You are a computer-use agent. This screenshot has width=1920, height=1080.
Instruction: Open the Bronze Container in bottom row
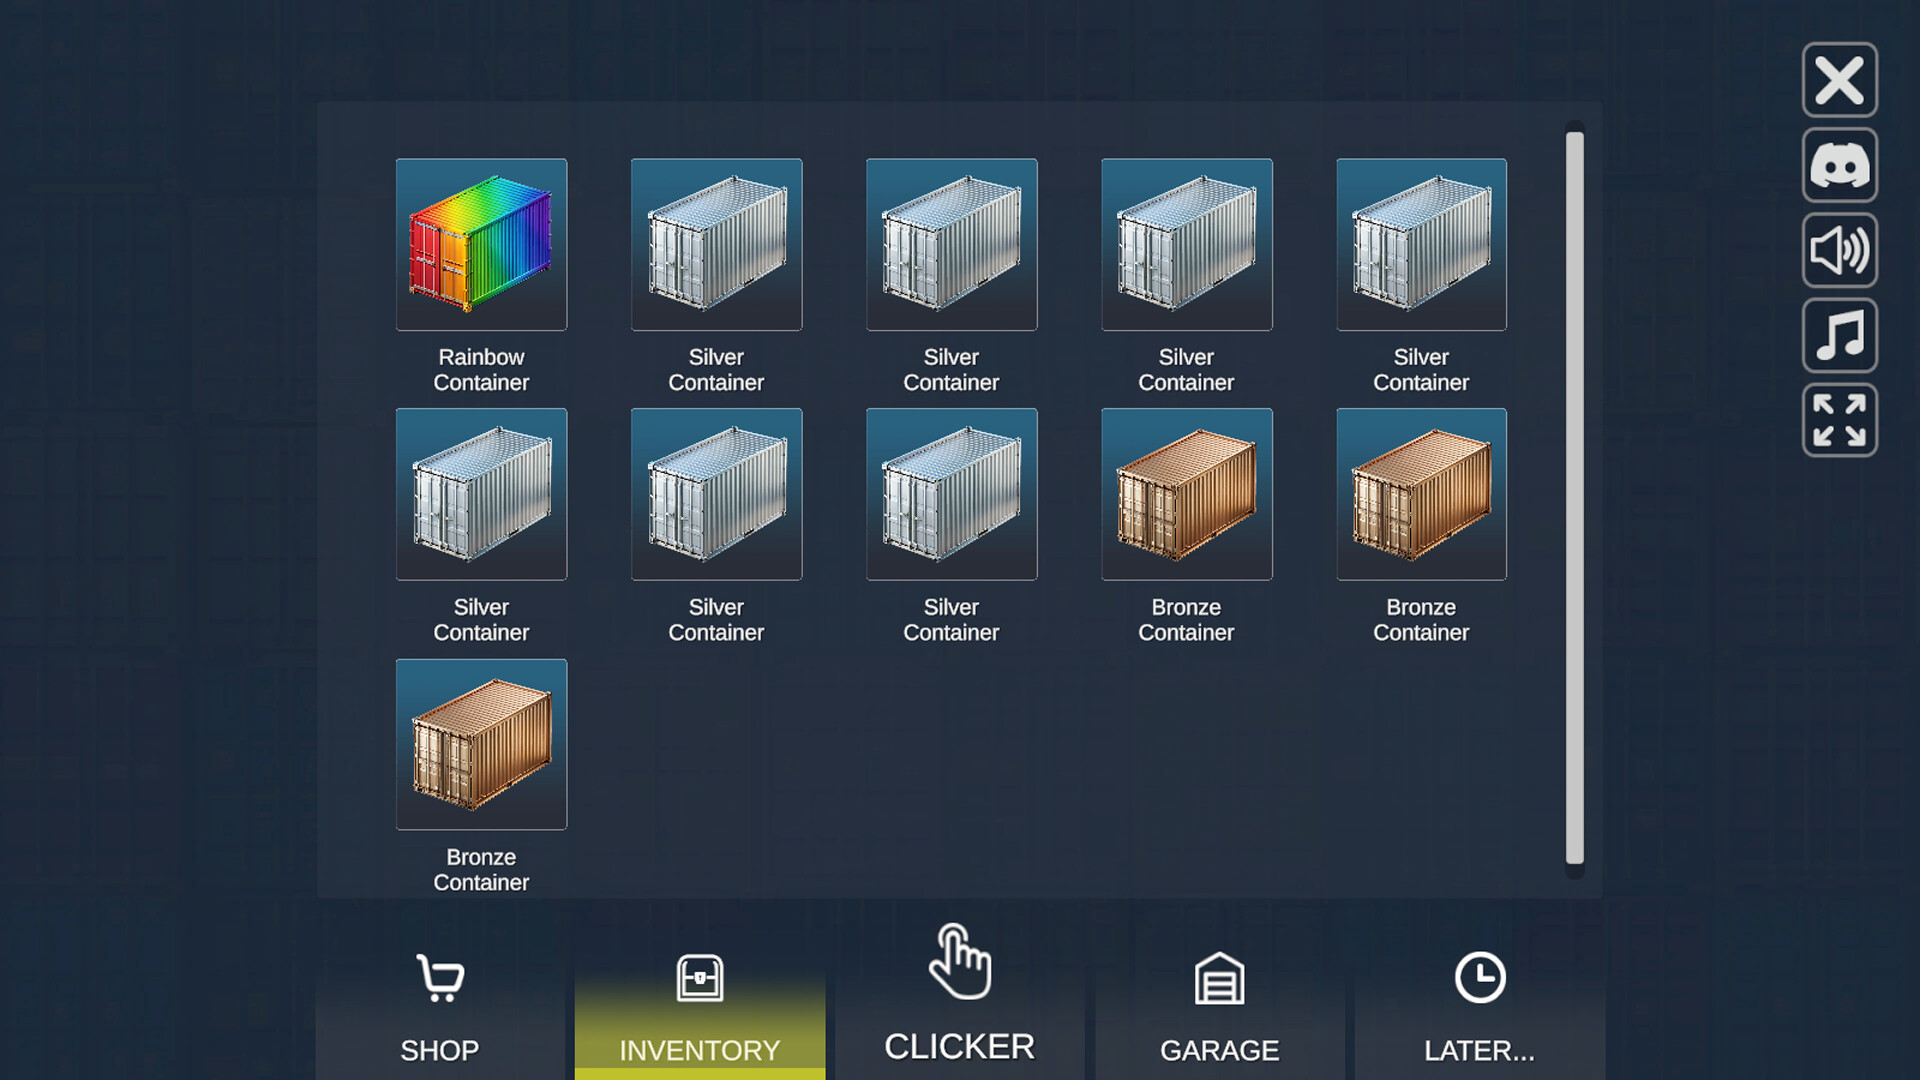click(481, 744)
